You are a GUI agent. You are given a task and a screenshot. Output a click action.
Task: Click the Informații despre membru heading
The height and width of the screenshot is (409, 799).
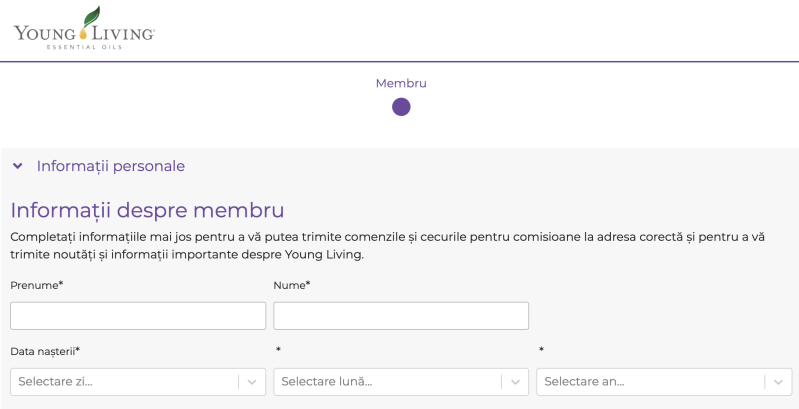coord(147,210)
